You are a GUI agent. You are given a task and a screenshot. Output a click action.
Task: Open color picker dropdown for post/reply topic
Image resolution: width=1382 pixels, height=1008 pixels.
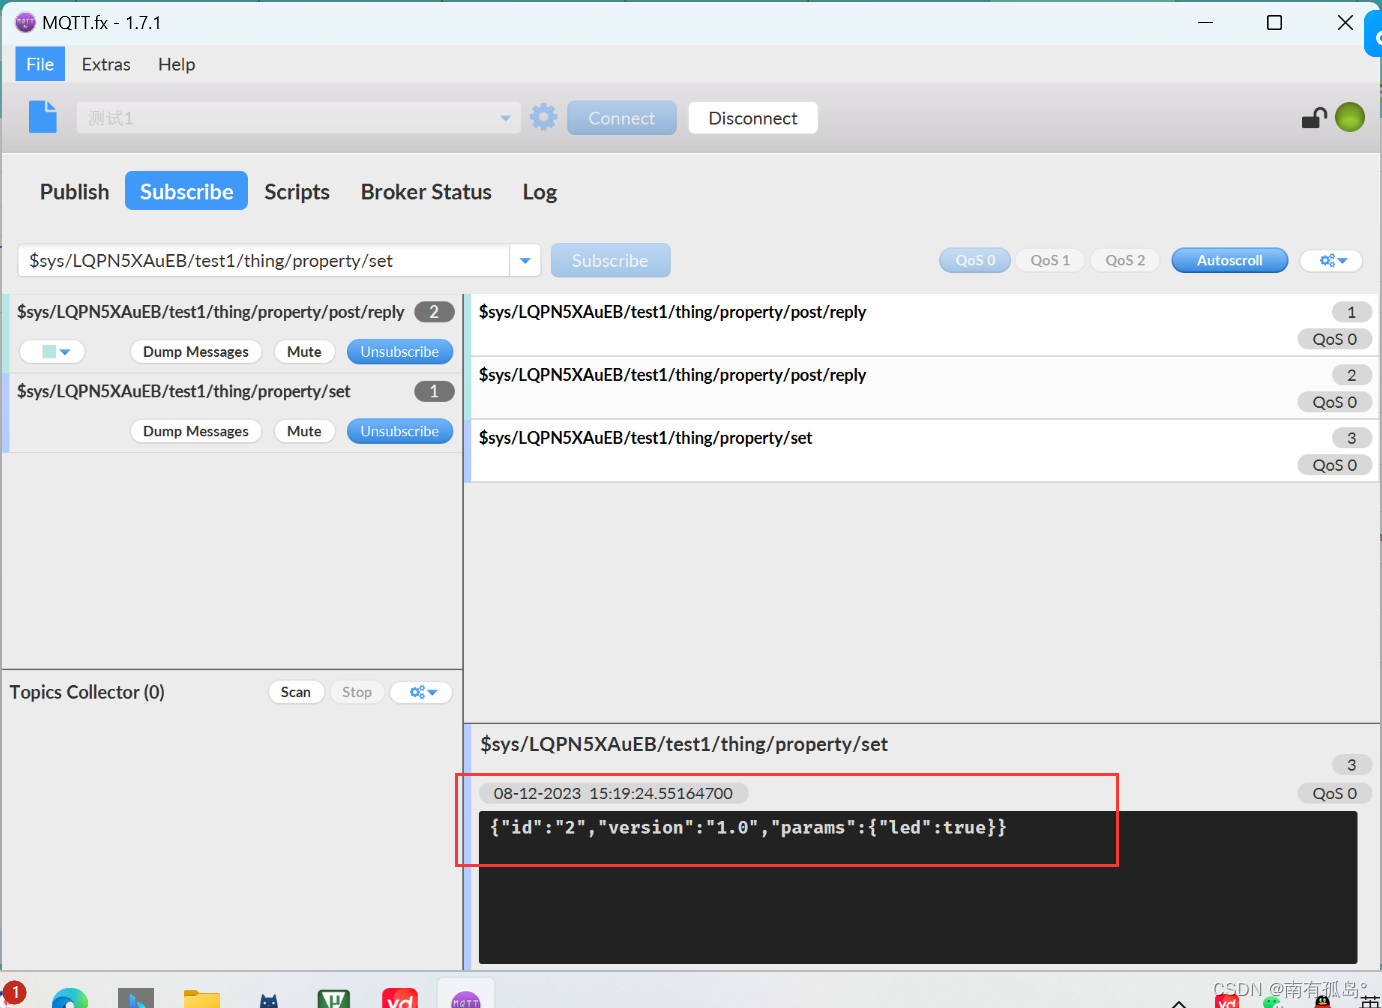53,352
